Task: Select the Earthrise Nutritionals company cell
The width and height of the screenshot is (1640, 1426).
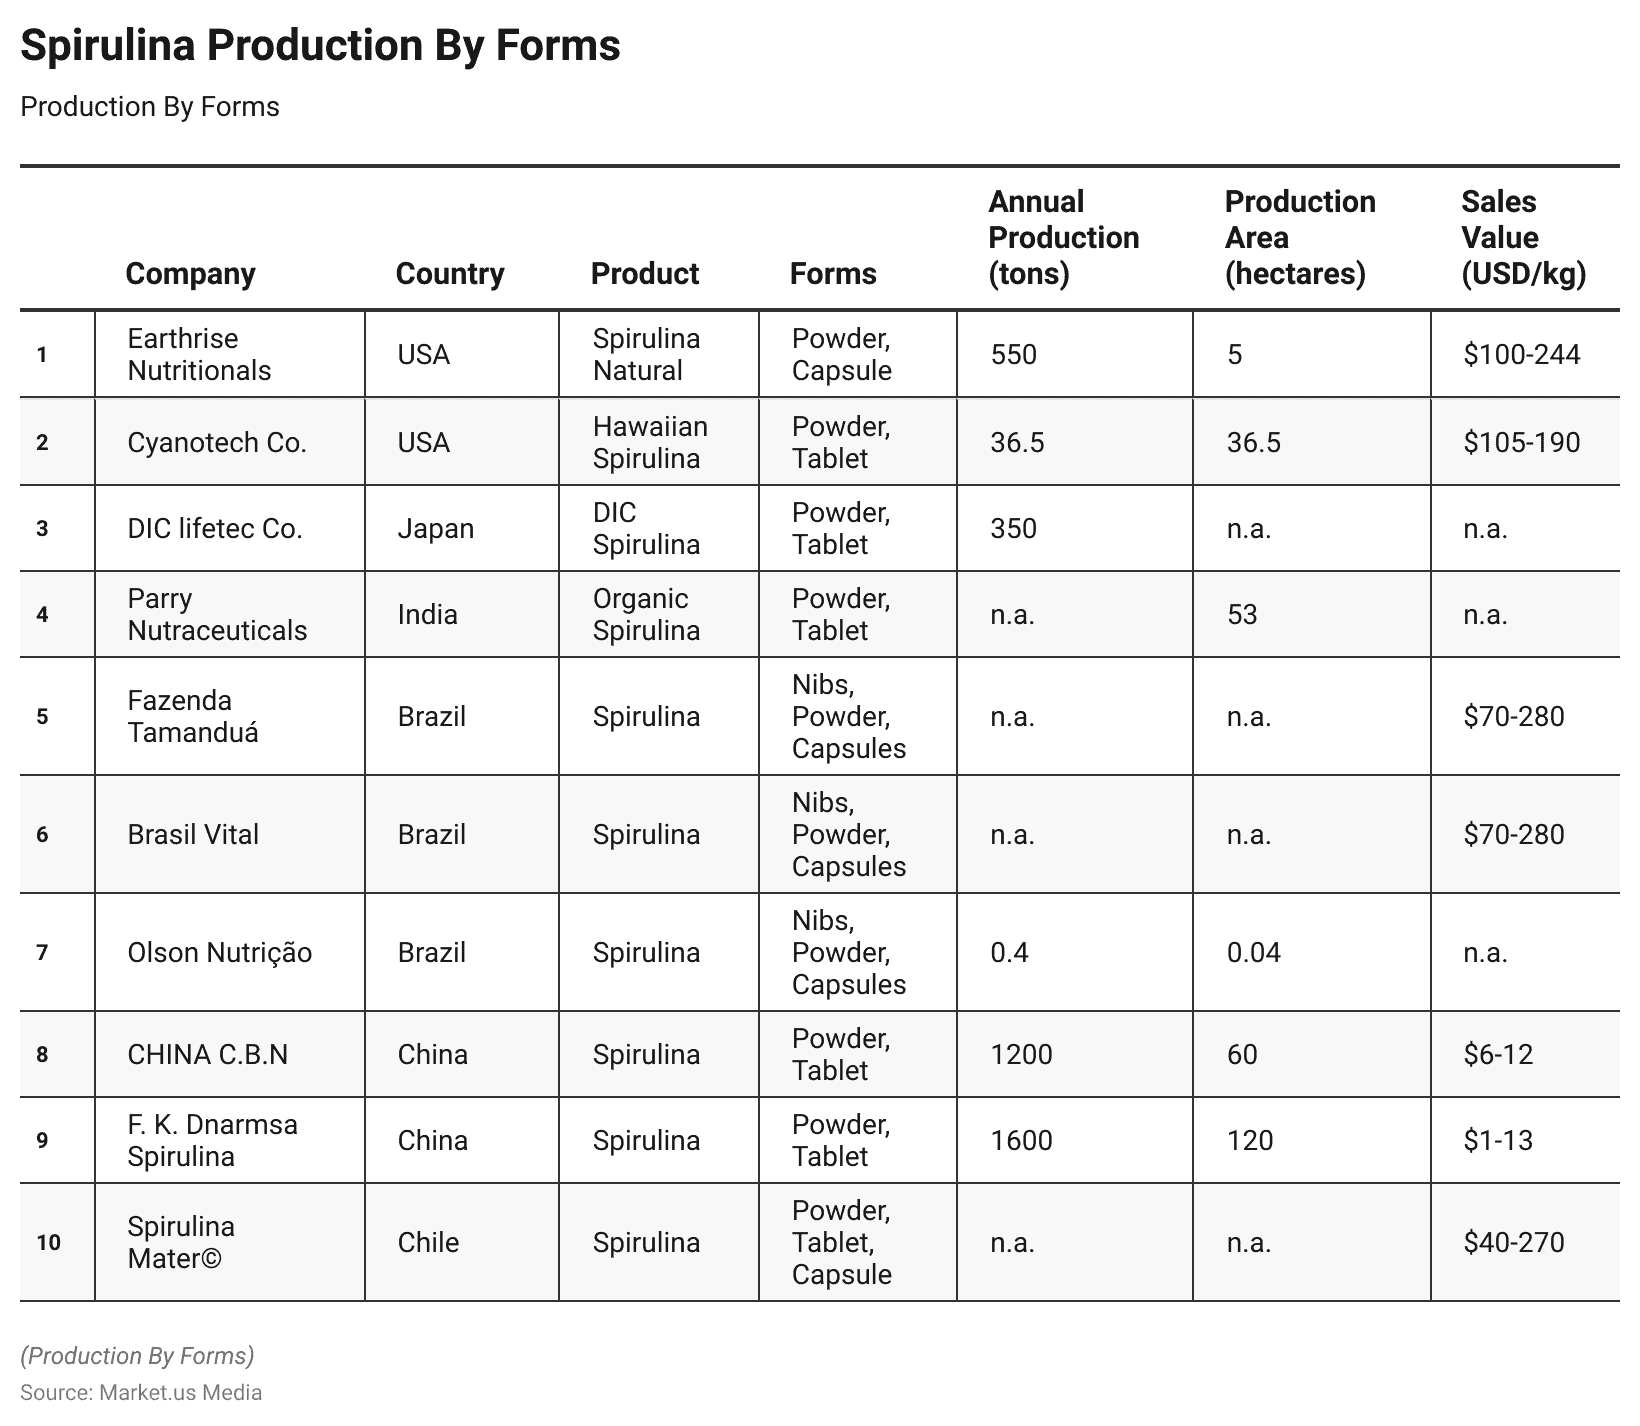Action: (x=199, y=354)
